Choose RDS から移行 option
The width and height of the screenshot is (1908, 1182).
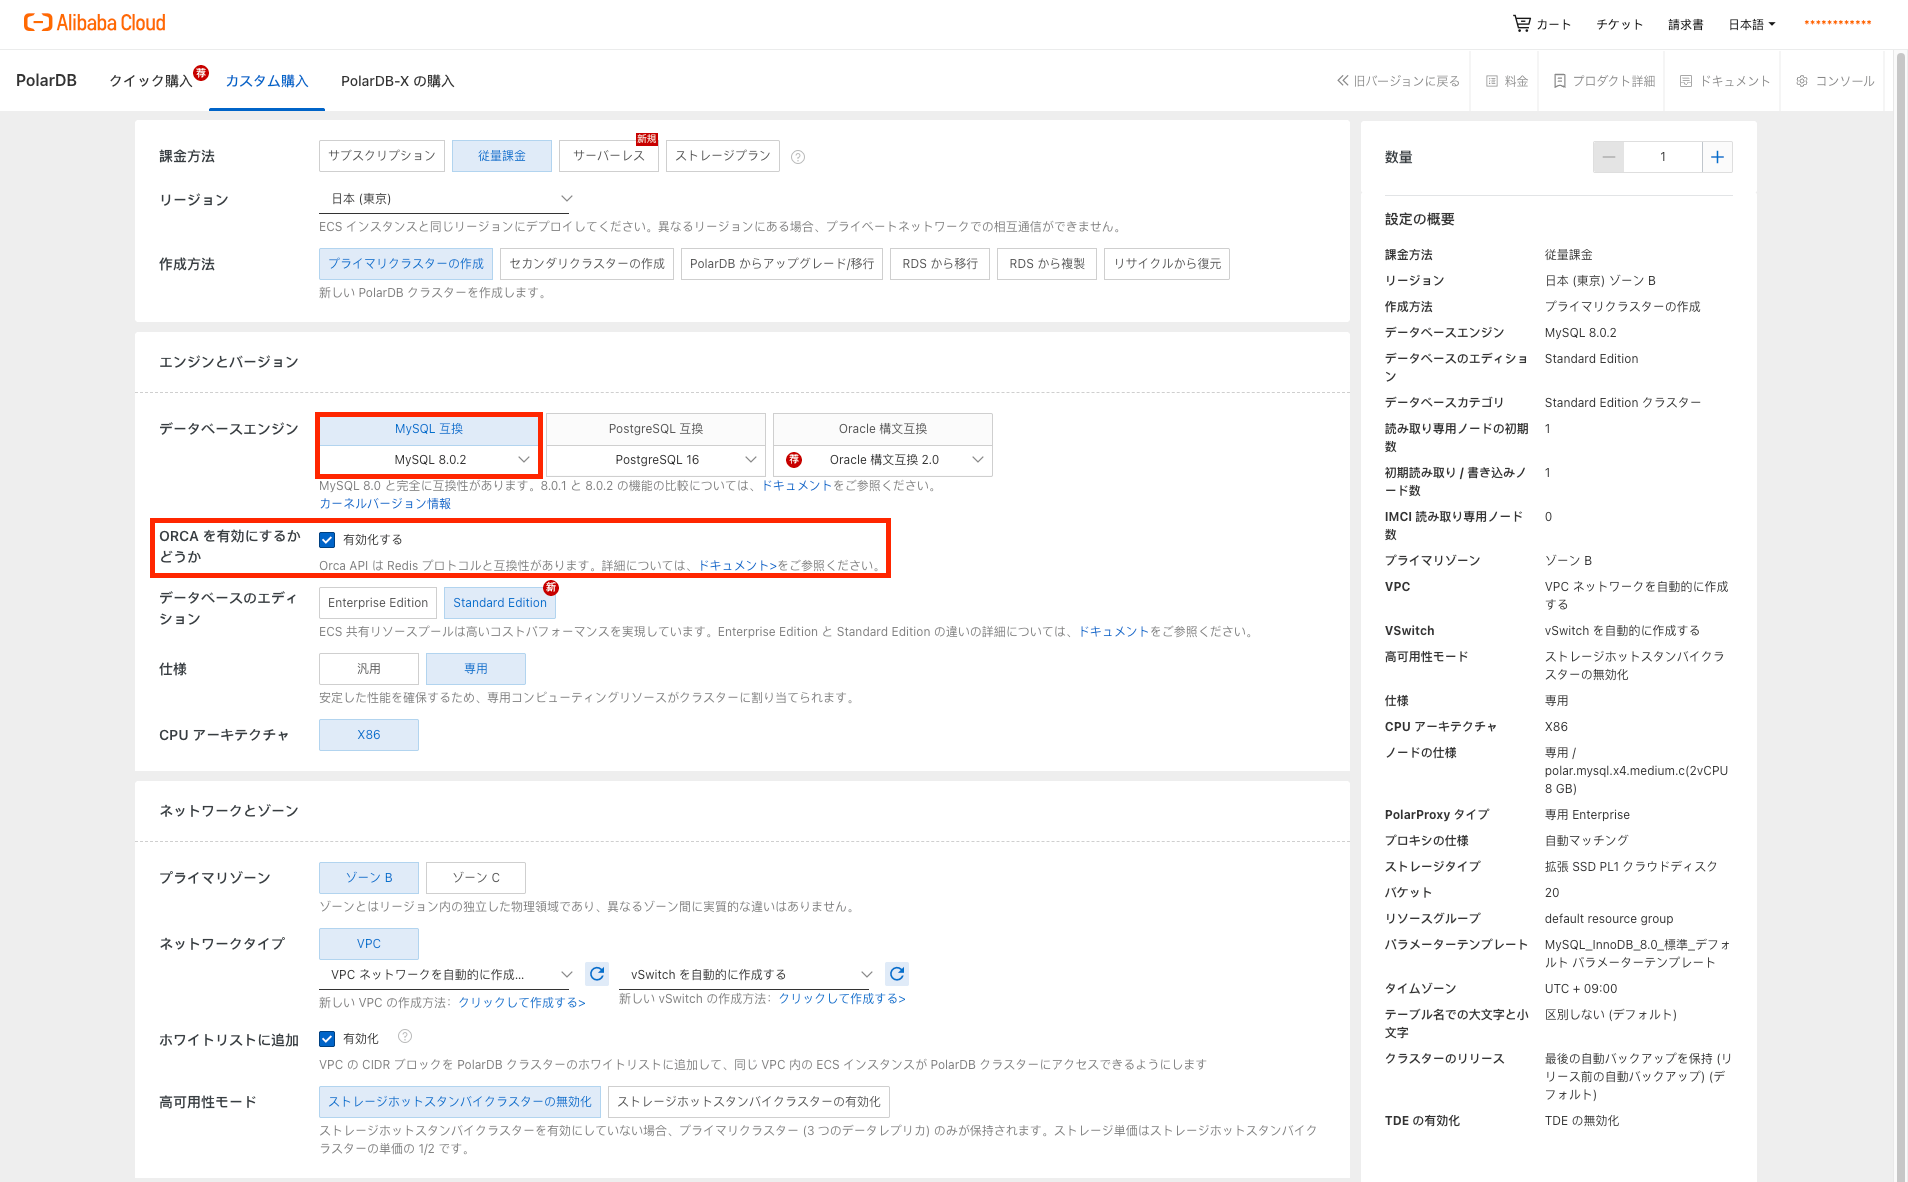point(940,264)
